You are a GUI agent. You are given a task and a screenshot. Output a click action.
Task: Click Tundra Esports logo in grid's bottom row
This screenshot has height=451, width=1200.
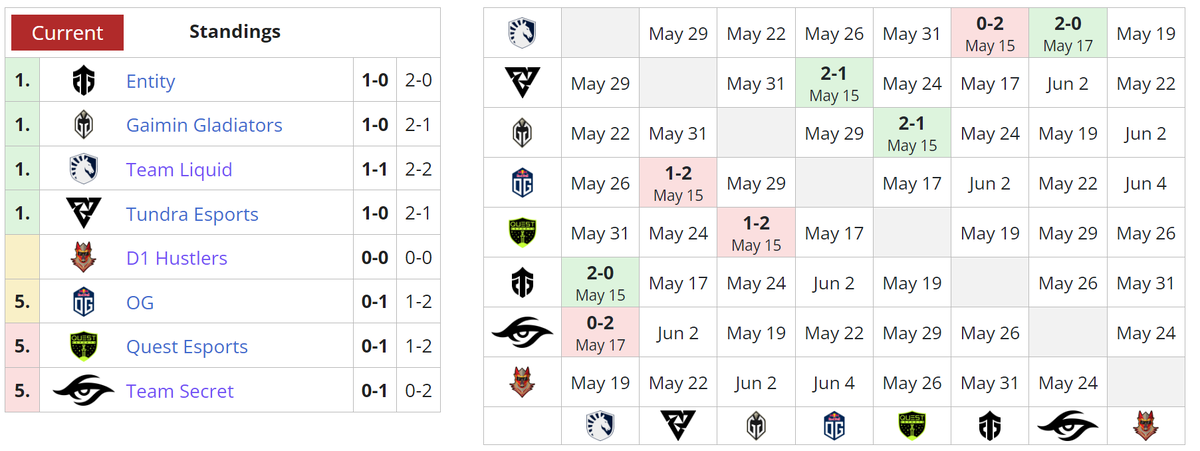coord(678,426)
